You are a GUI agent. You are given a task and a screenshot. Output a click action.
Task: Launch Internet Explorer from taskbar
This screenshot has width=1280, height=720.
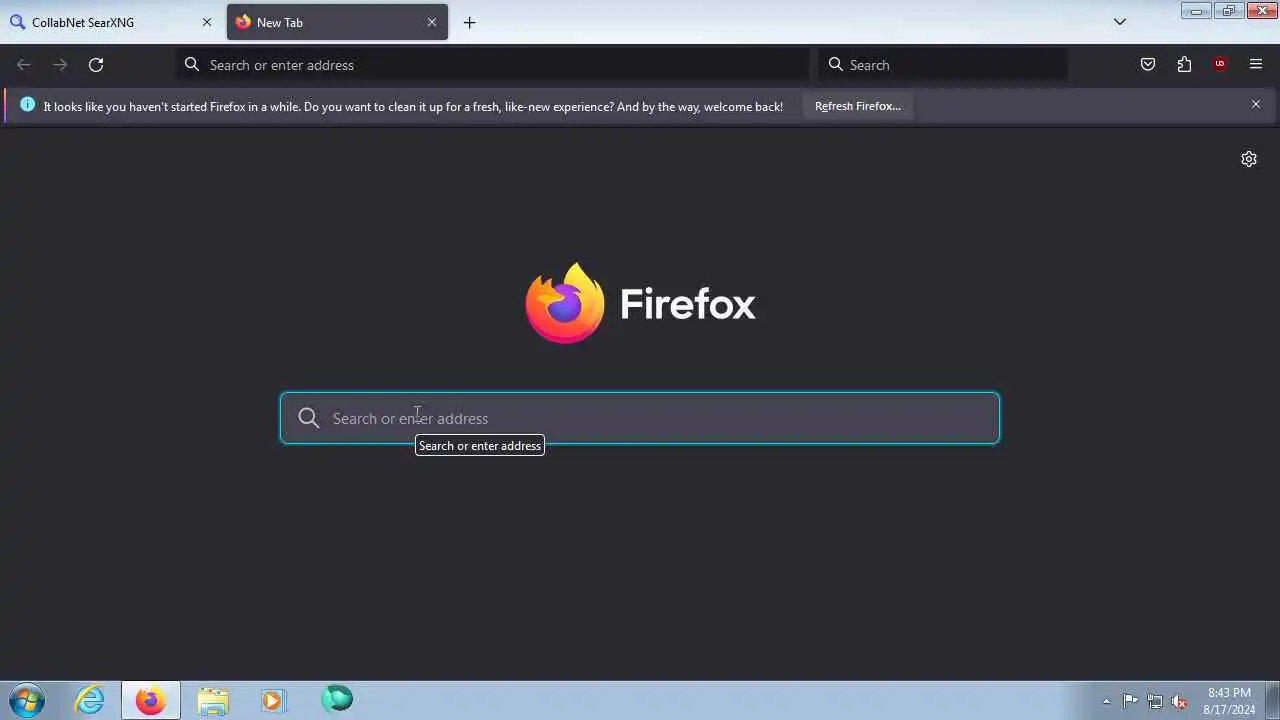[x=90, y=700]
